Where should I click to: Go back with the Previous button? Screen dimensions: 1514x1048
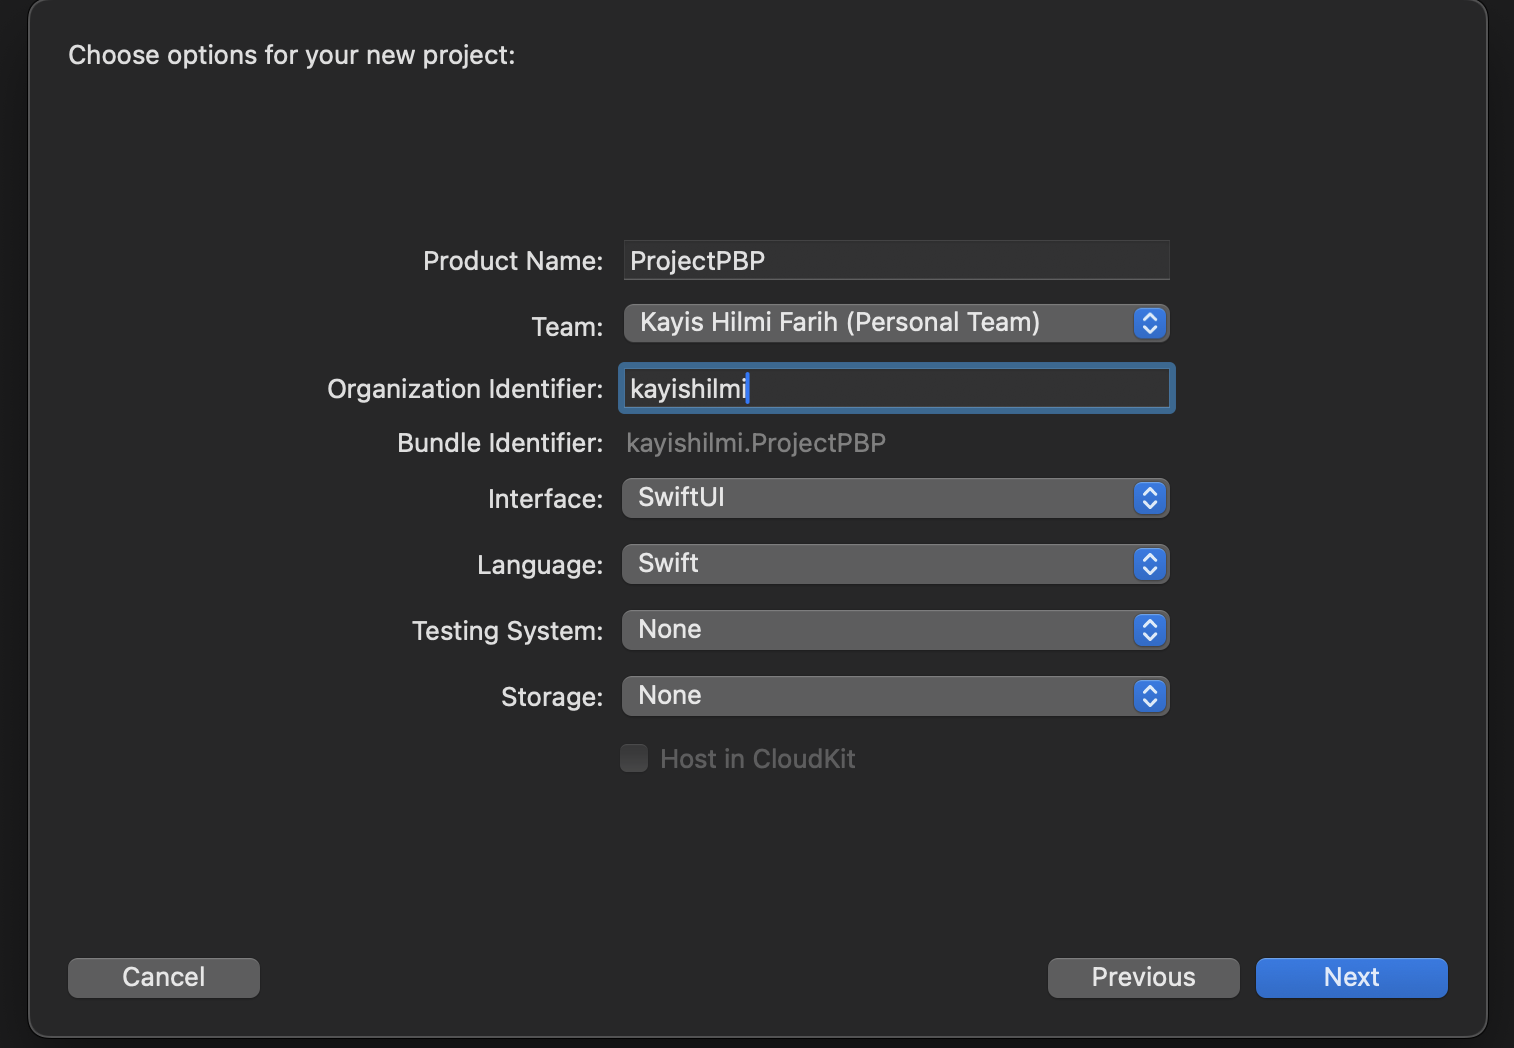(x=1143, y=977)
